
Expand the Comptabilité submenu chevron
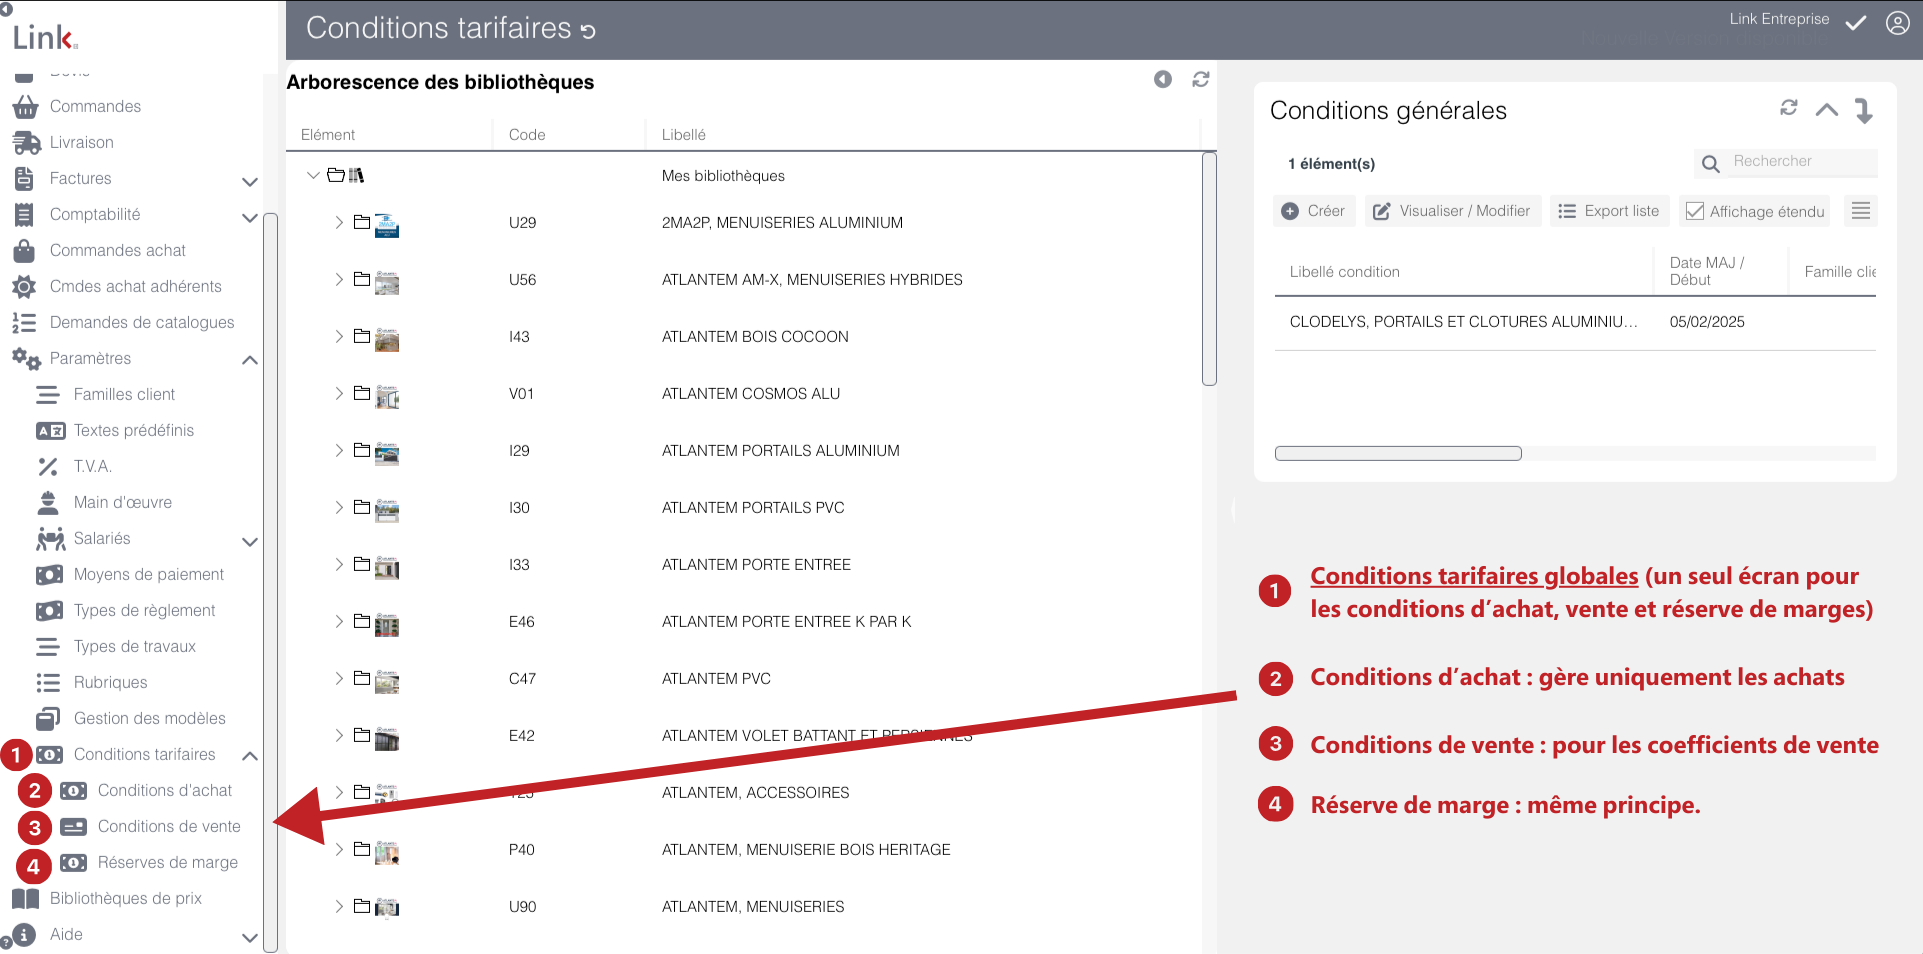pos(250,217)
